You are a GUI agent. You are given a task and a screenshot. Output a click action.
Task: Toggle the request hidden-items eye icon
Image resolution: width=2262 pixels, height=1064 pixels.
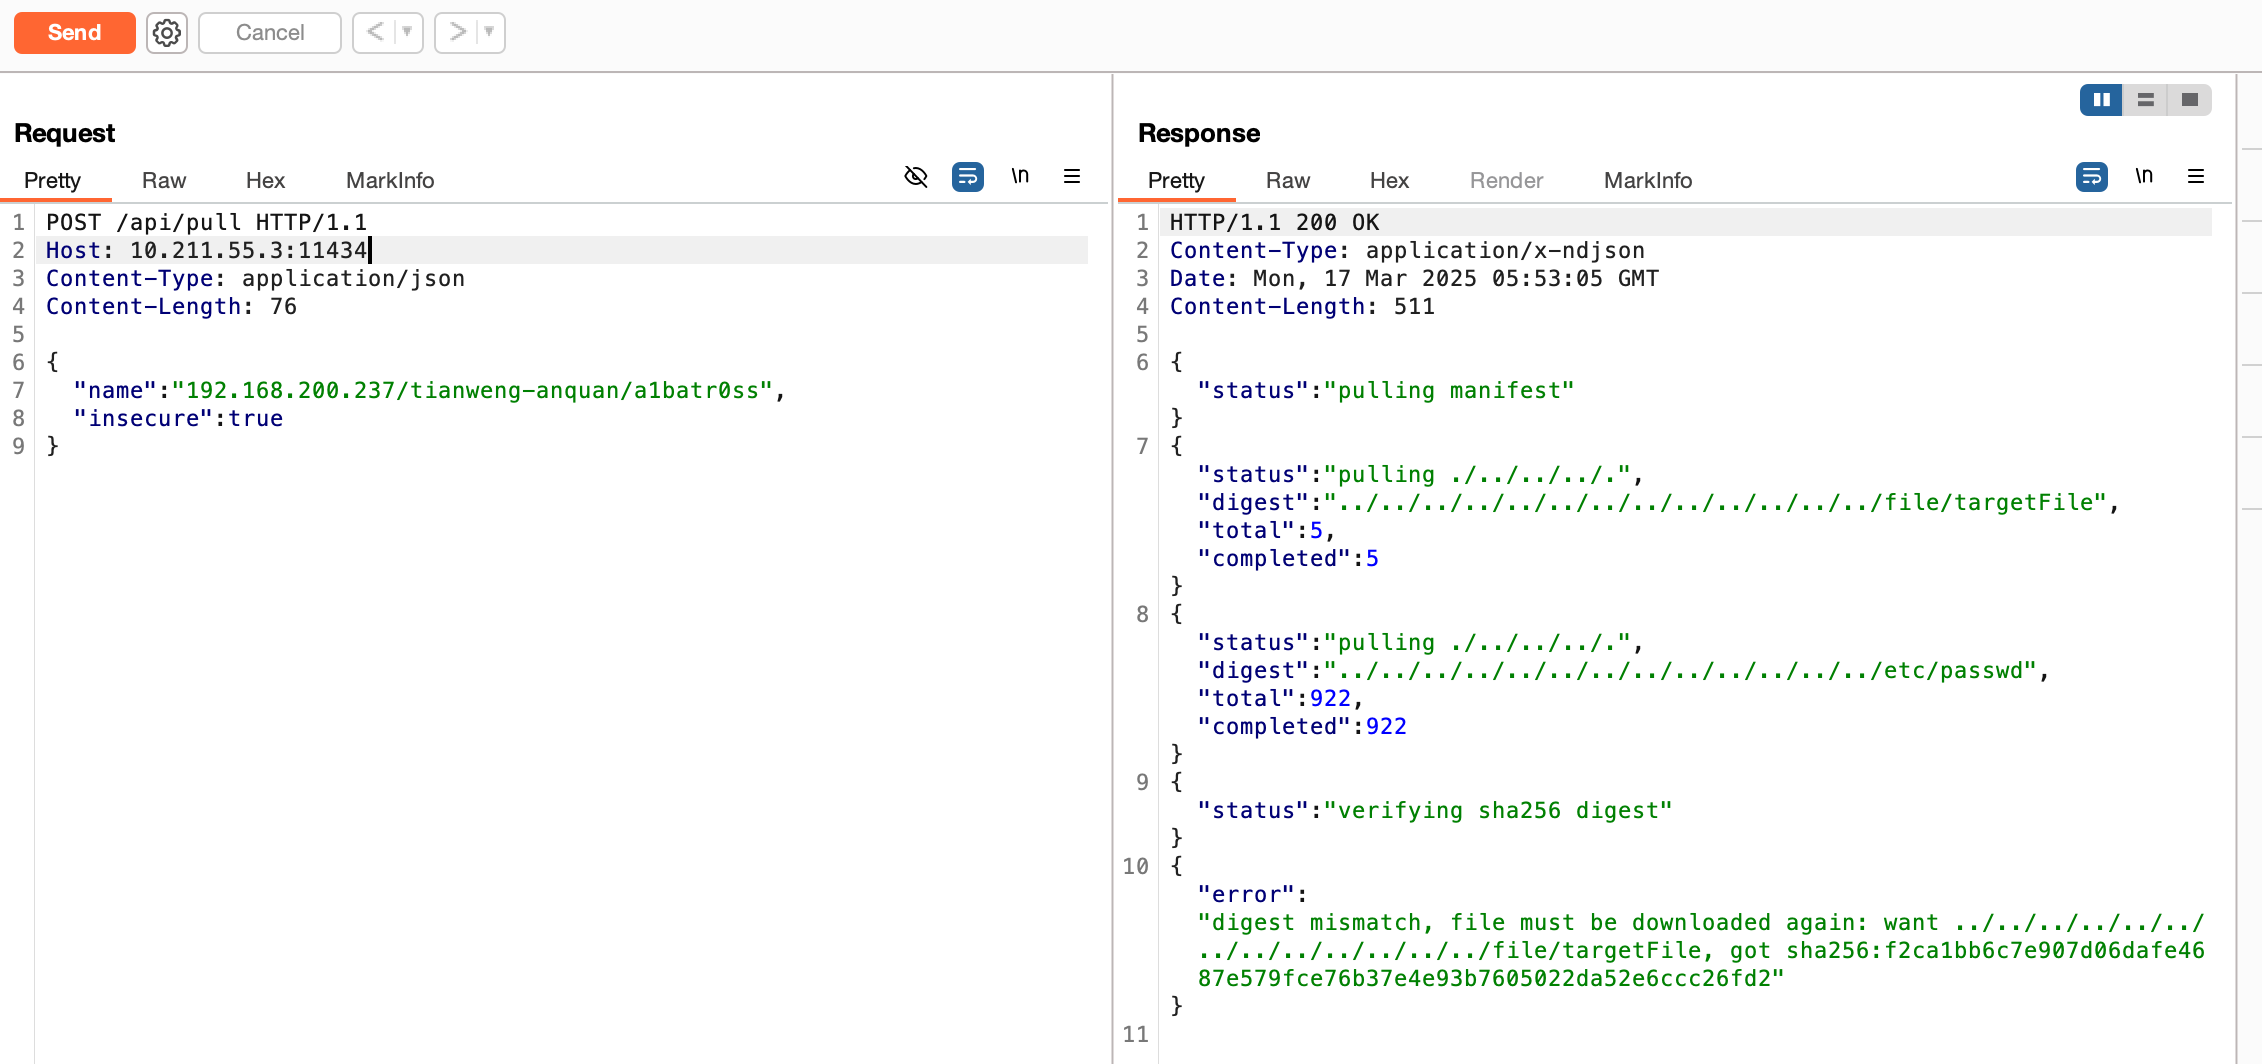[916, 177]
